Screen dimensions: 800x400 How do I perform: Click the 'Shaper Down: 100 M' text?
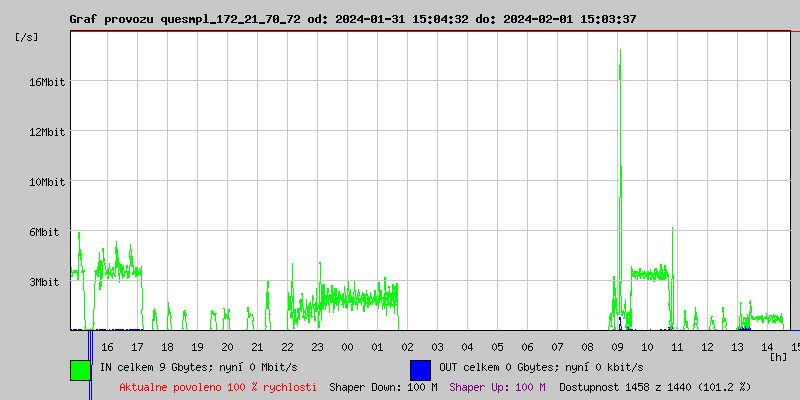[x=383, y=387]
